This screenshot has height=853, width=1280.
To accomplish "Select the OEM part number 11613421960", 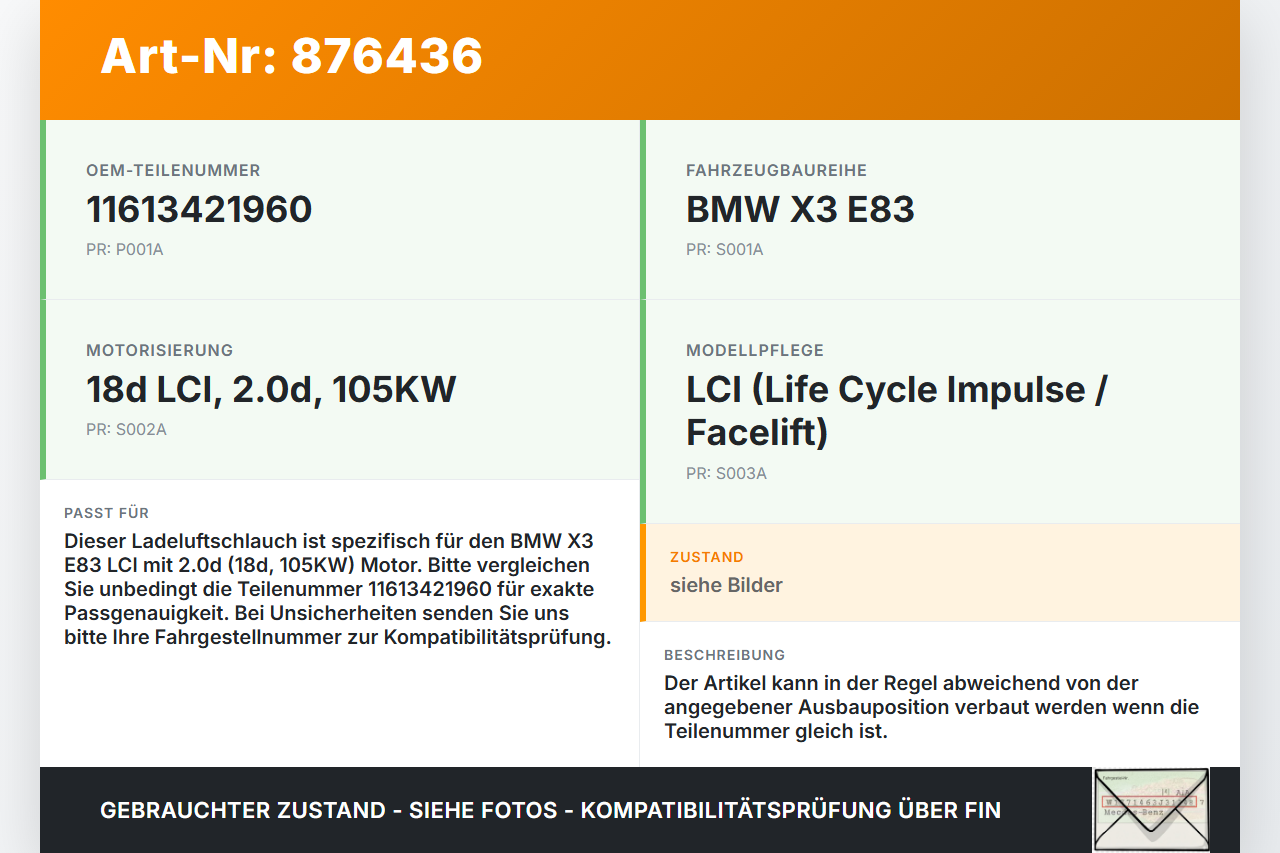I will [x=199, y=210].
